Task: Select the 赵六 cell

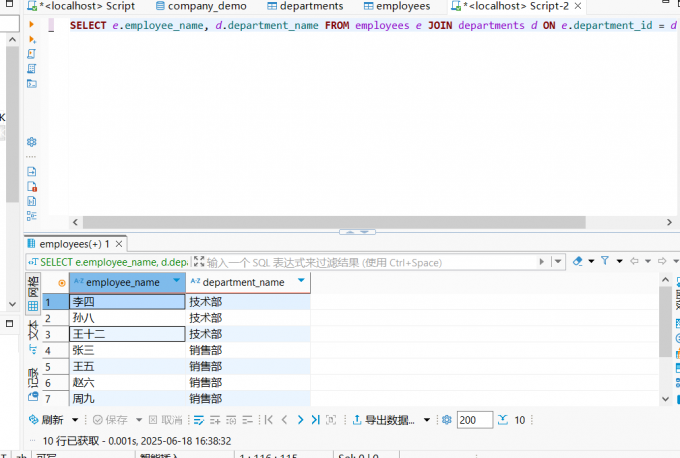Action: (127, 383)
